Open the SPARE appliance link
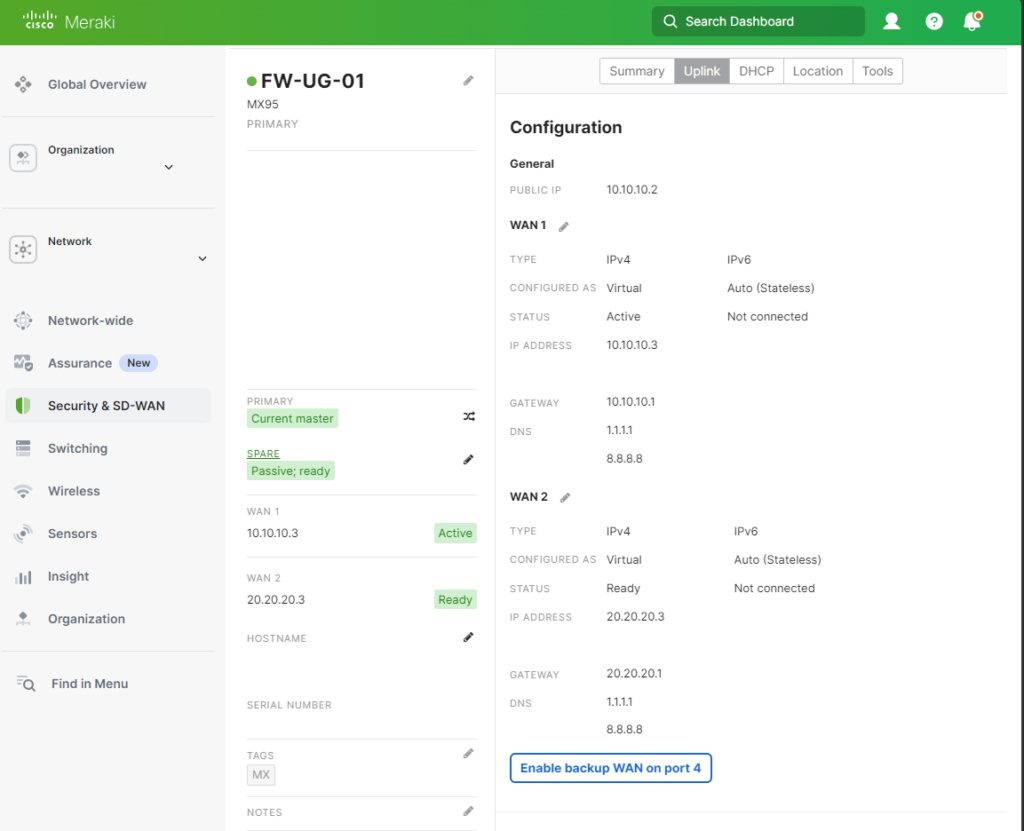This screenshot has width=1024, height=831. tap(263, 454)
